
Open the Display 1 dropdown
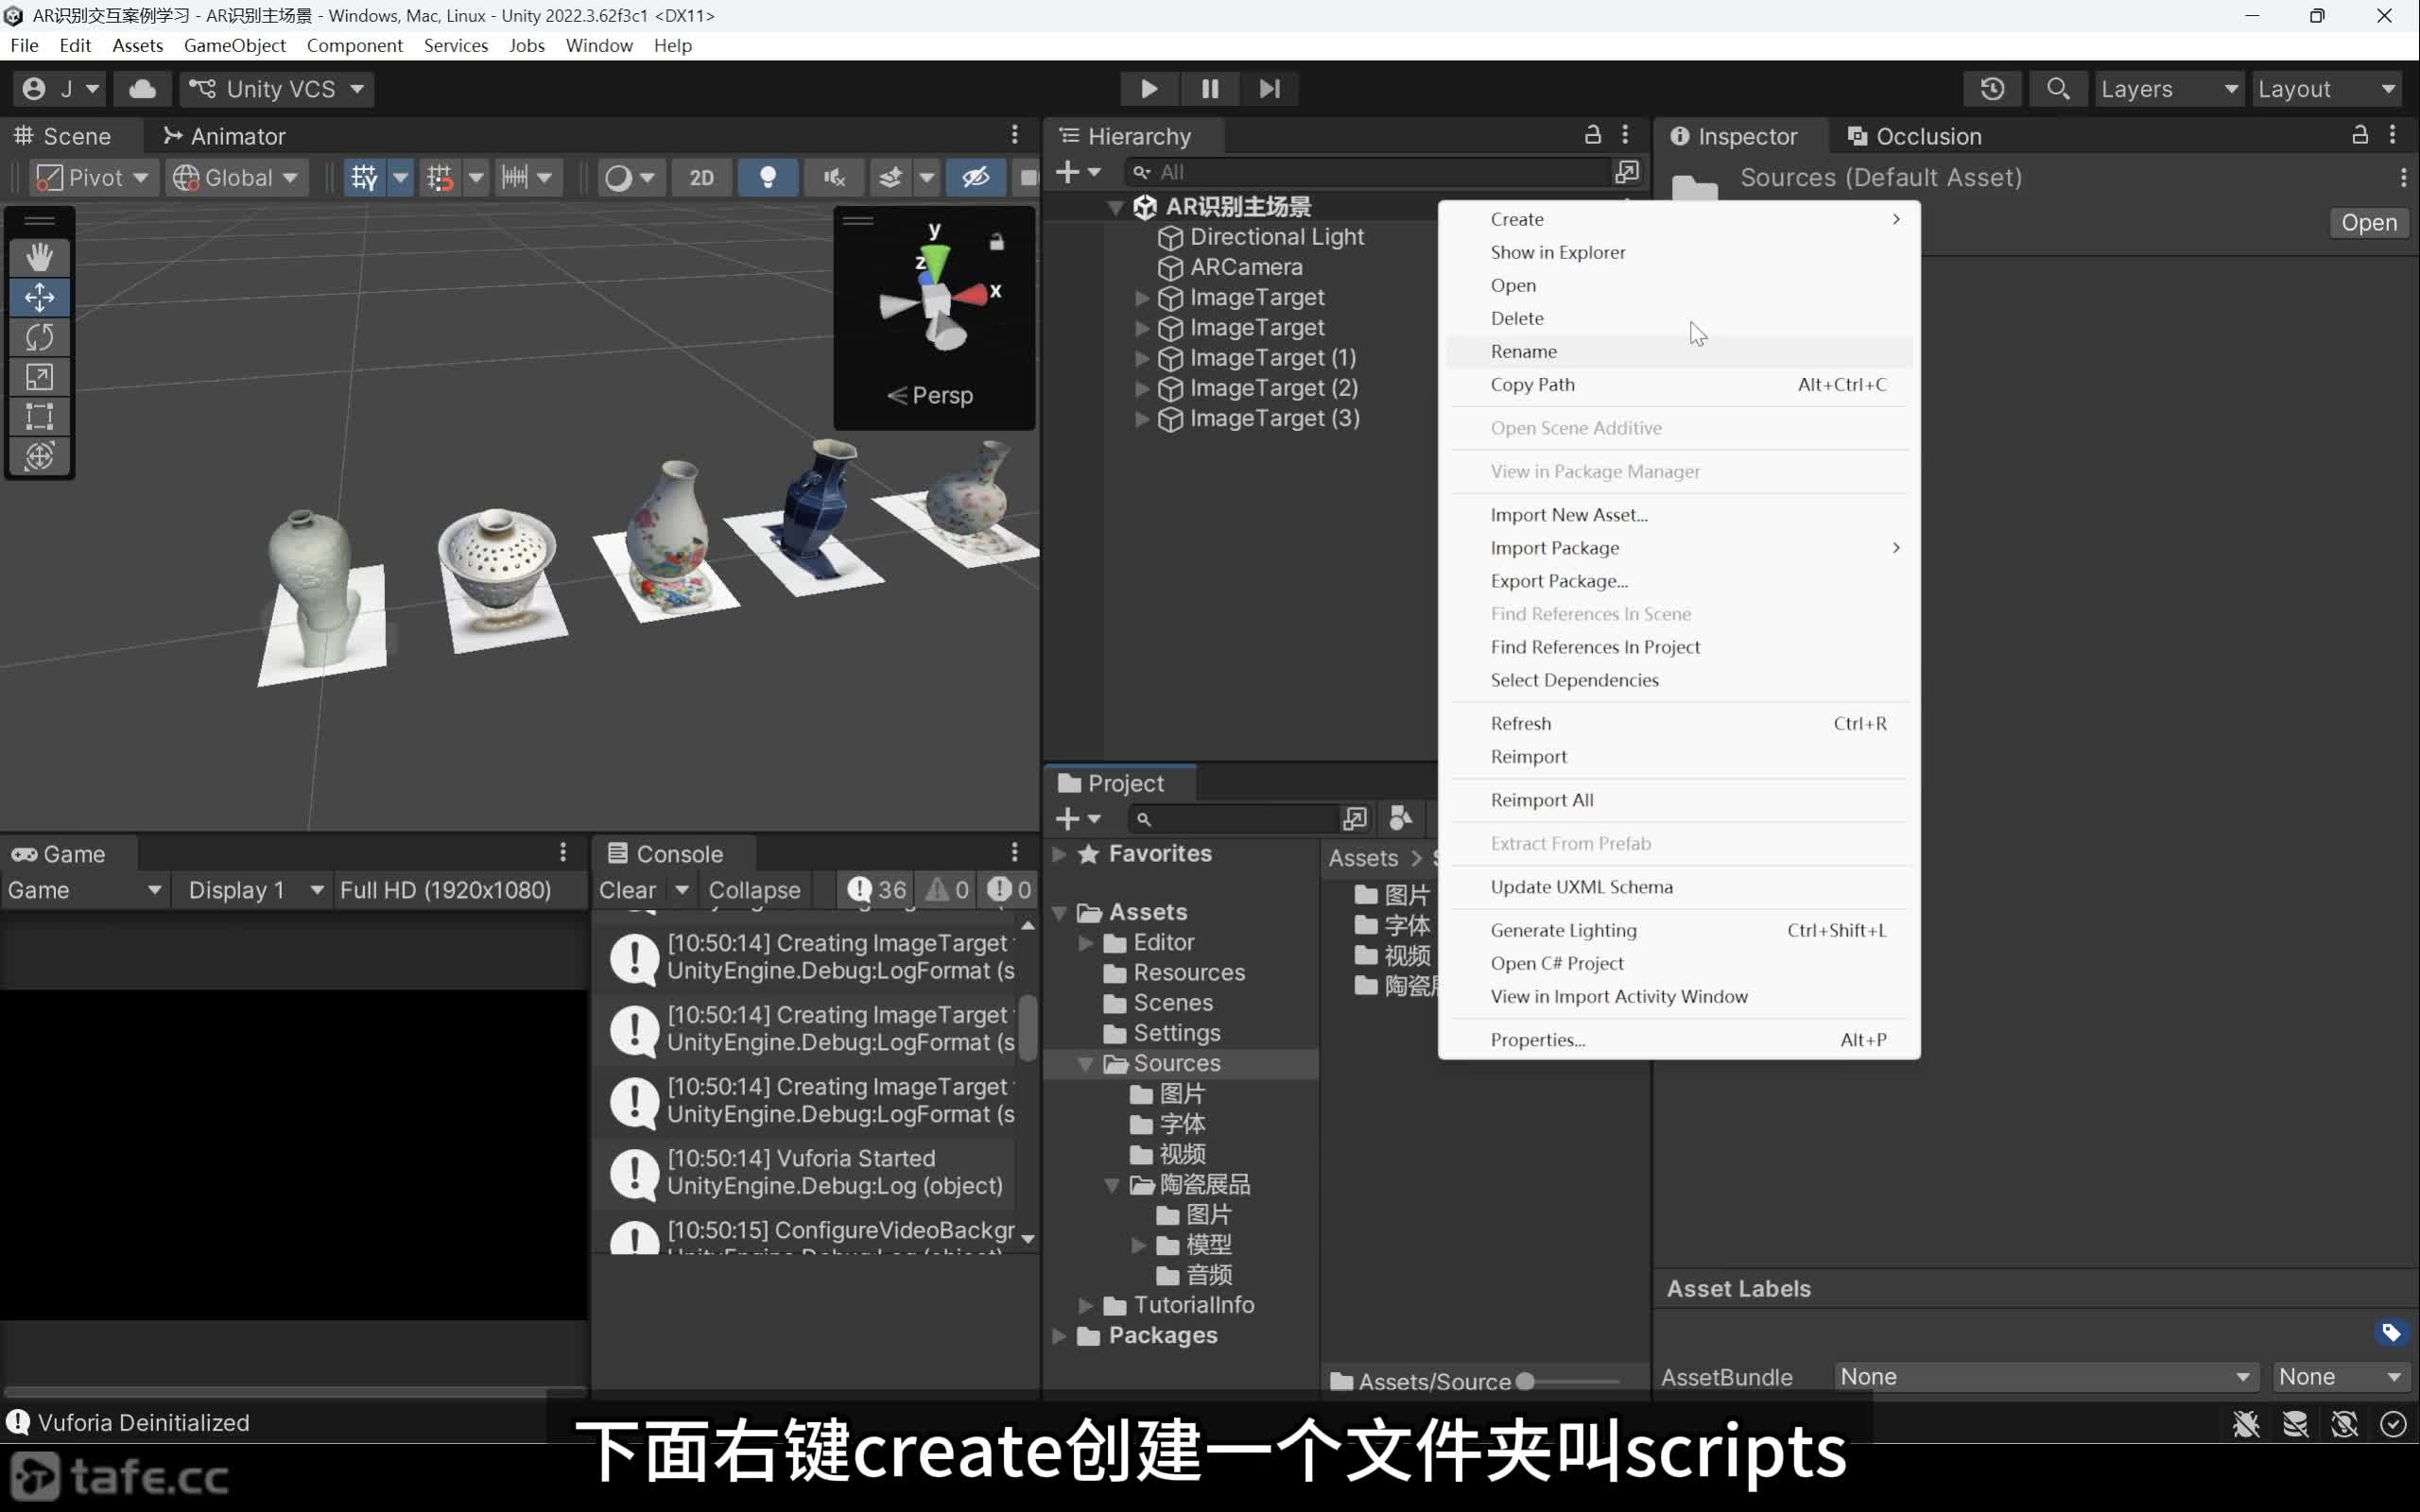pos(255,890)
